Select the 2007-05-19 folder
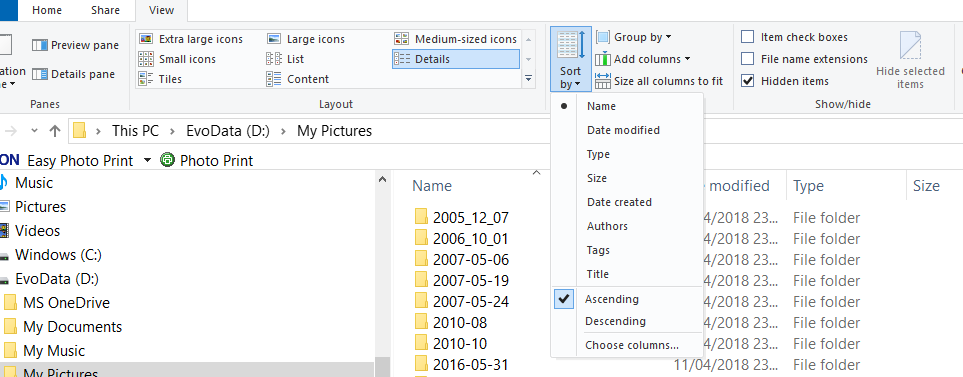The width and height of the screenshot is (963, 377). (461, 281)
